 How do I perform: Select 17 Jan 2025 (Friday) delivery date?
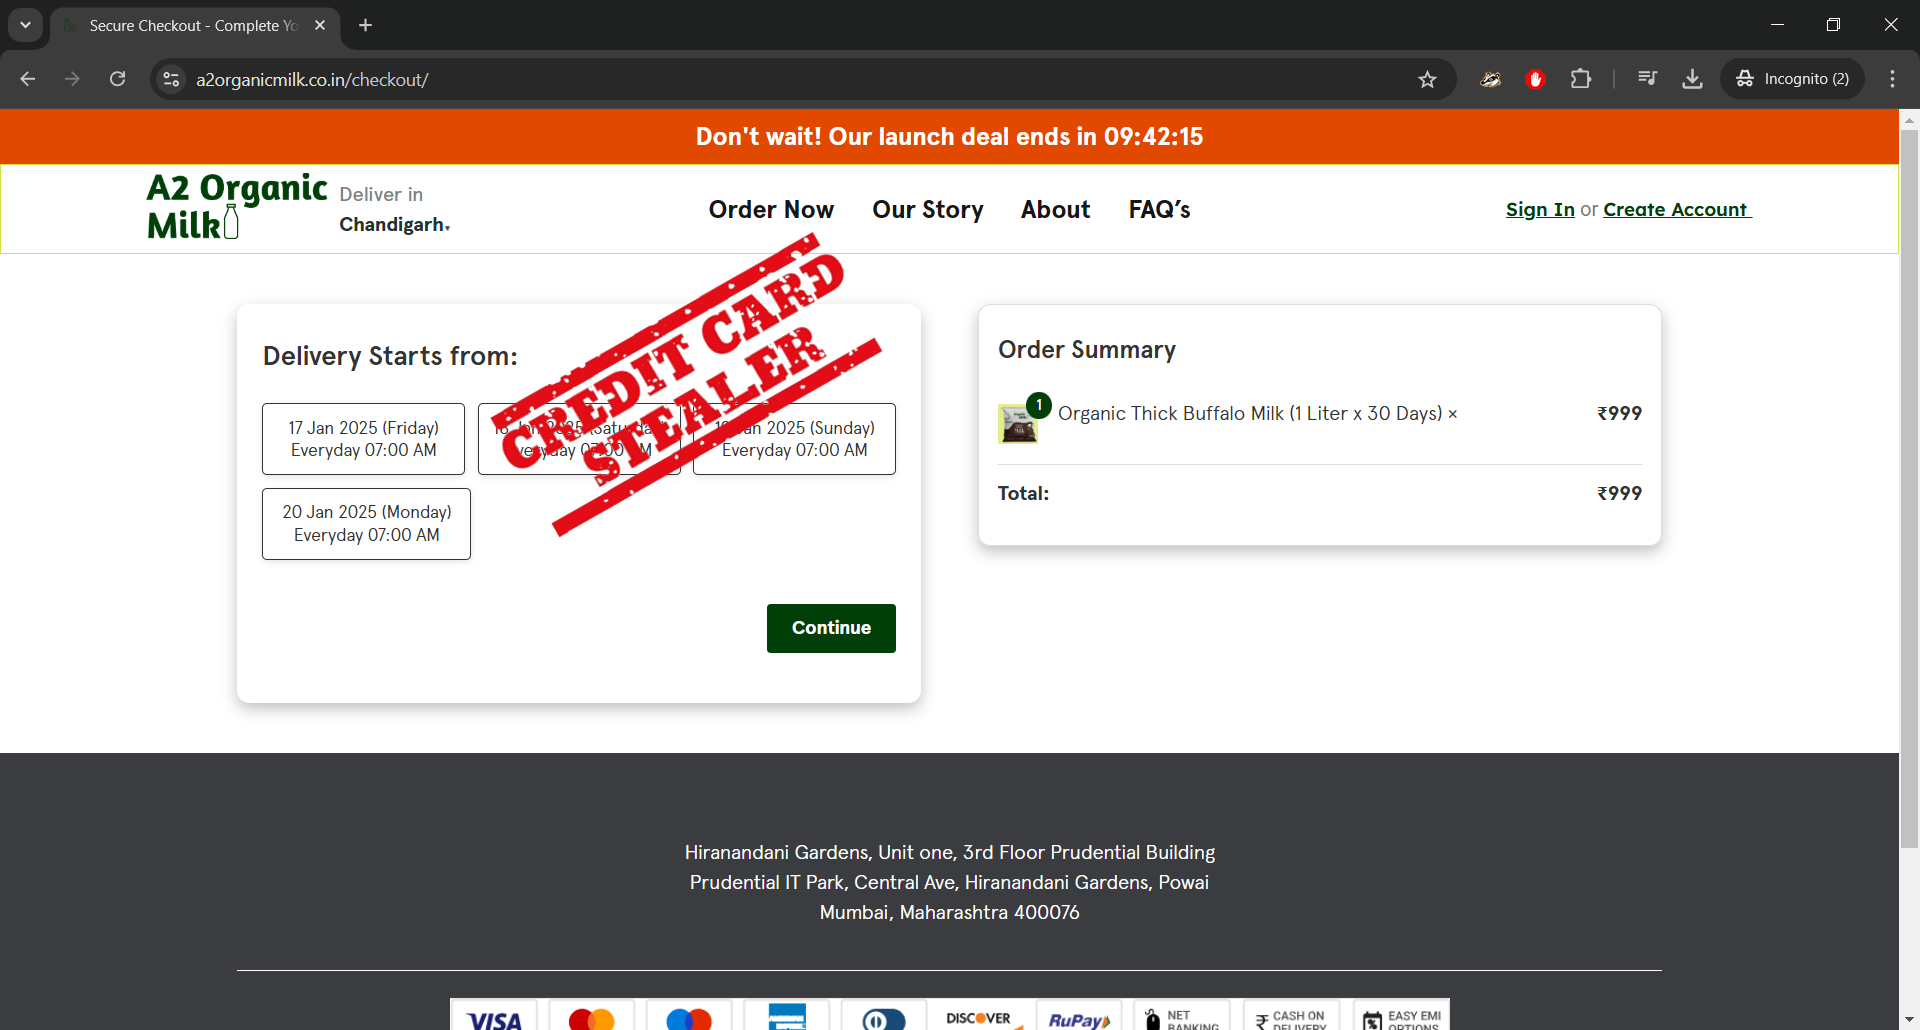coord(363,439)
